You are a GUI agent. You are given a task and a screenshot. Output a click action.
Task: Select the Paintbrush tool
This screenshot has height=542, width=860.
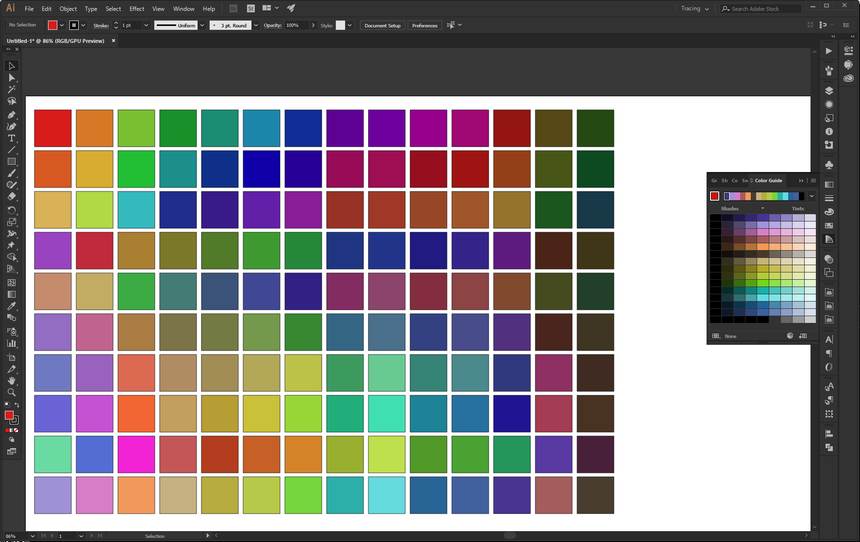(x=12, y=173)
